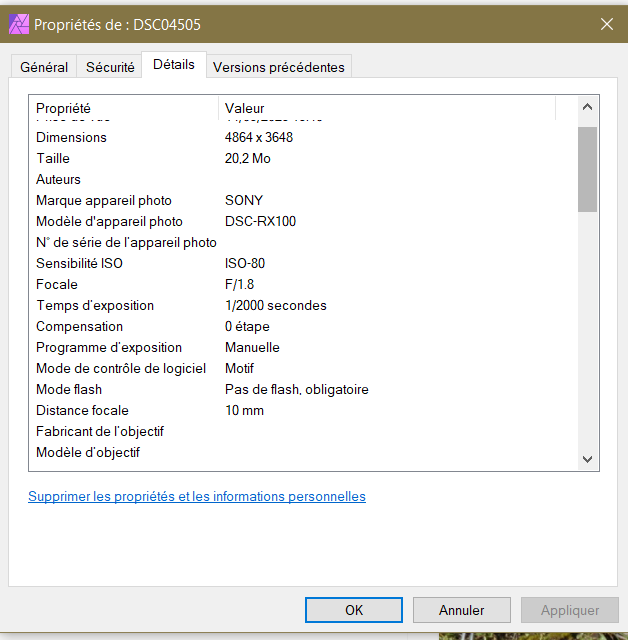The width and height of the screenshot is (628, 640).
Task: Close the properties dialog window
Action: coord(606,24)
